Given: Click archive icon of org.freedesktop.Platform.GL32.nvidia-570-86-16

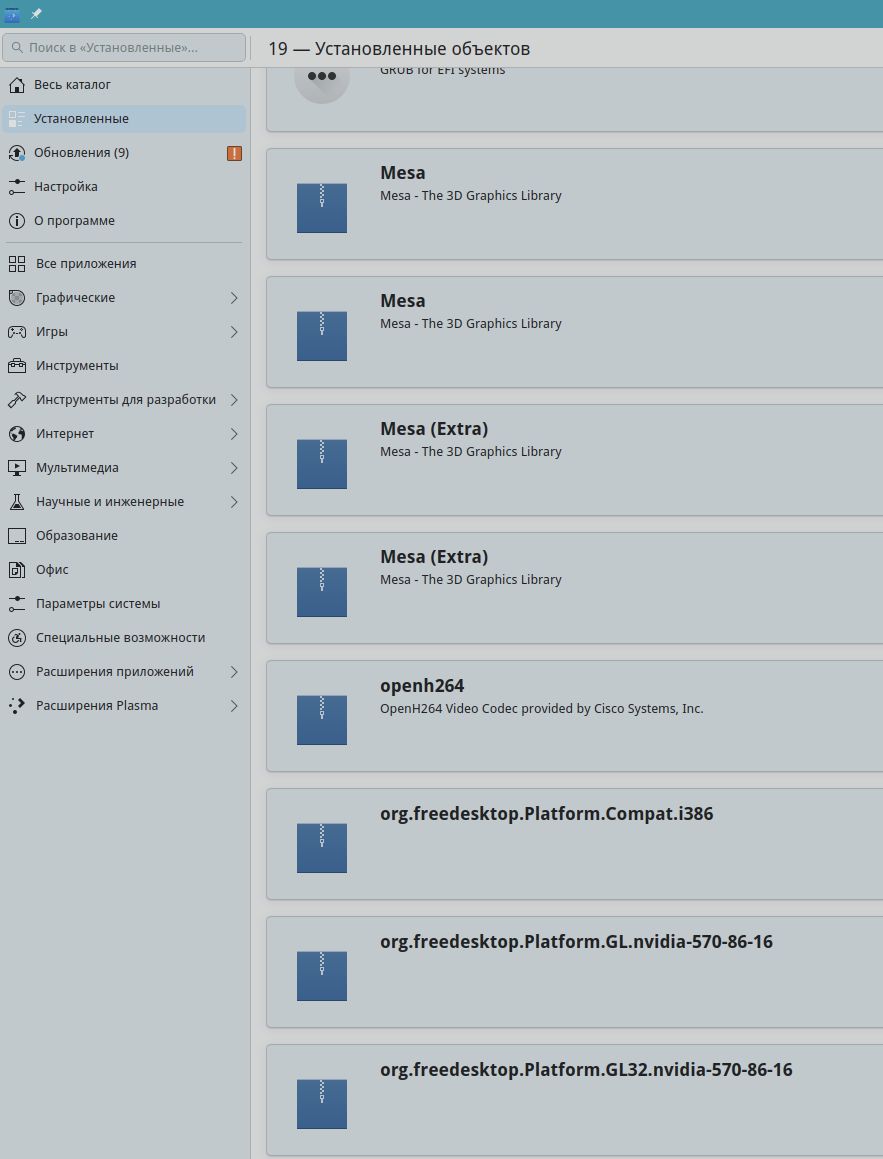Looking at the screenshot, I should pyautogui.click(x=321, y=1104).
